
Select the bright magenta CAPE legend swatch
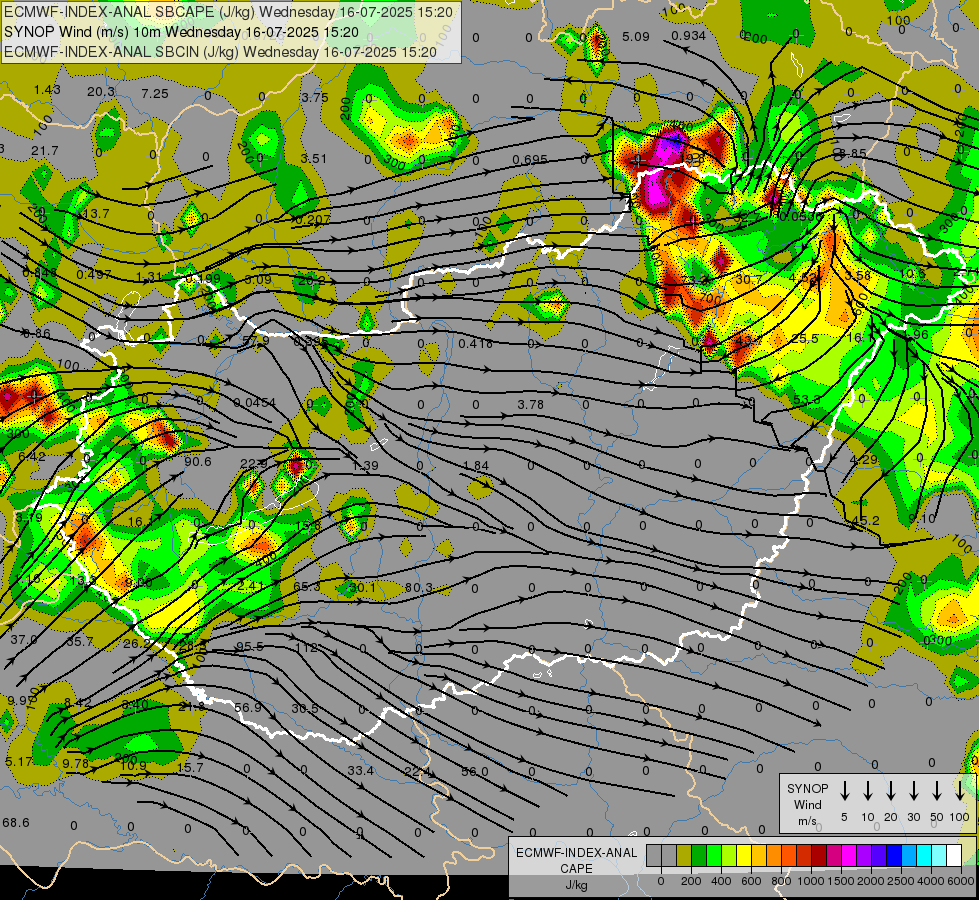[x=849, y=855]
